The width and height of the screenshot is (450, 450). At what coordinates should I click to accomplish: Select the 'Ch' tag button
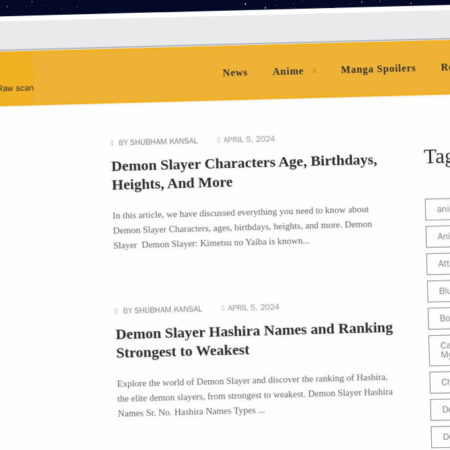(440, 383)
